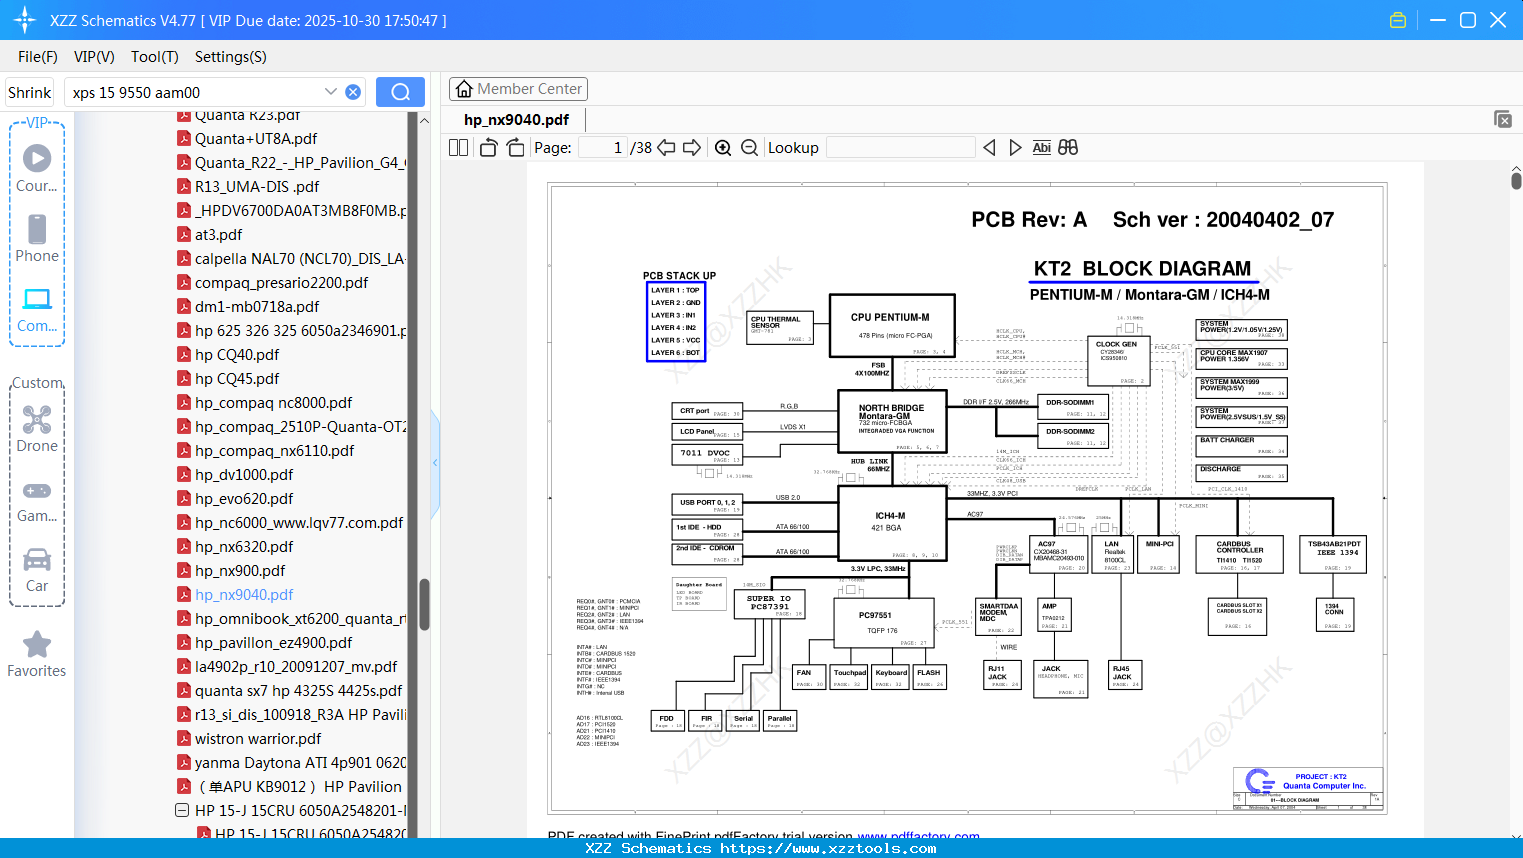
Task: Open the search history dropdown
Action: pyautogui.click(x=331, y=92)
